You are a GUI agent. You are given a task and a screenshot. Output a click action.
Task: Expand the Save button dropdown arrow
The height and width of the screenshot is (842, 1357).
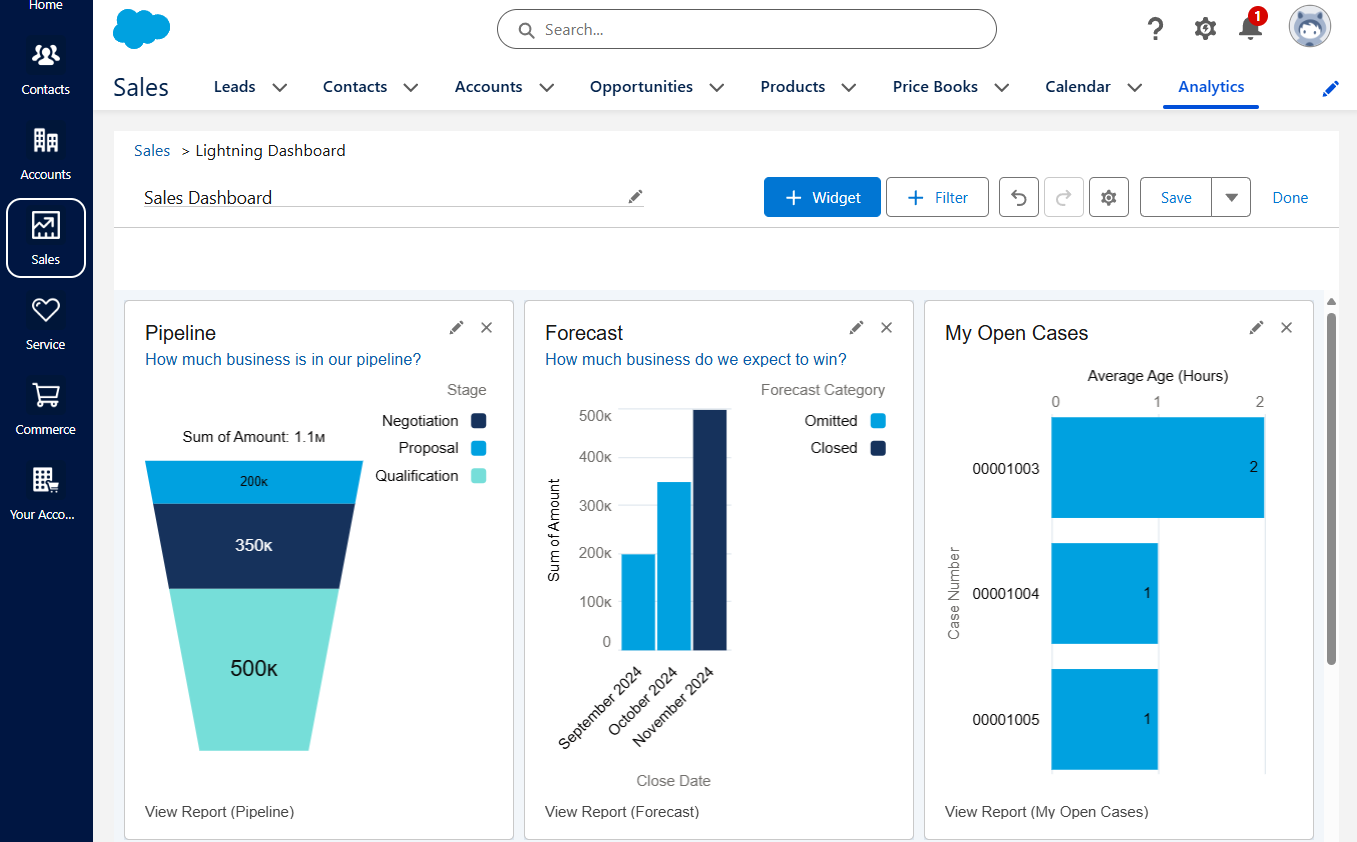pos(1231,197)
